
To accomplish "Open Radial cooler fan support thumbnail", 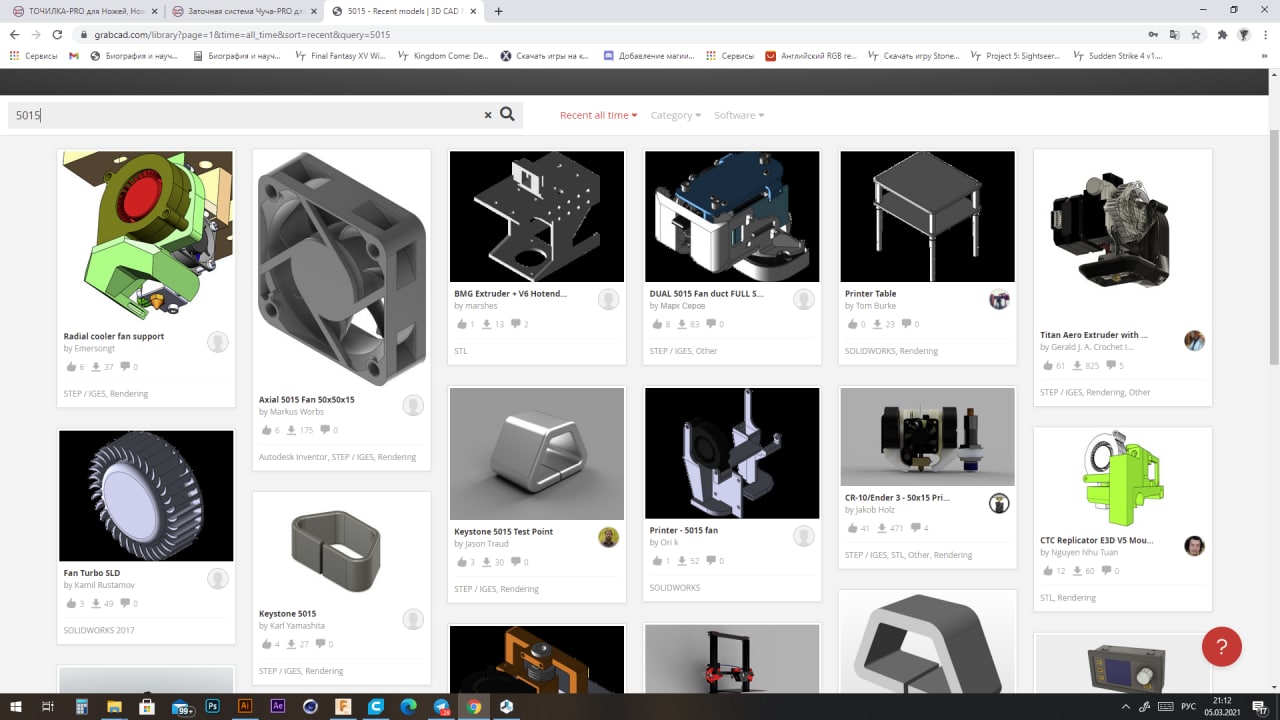I will tap(146, 235).
